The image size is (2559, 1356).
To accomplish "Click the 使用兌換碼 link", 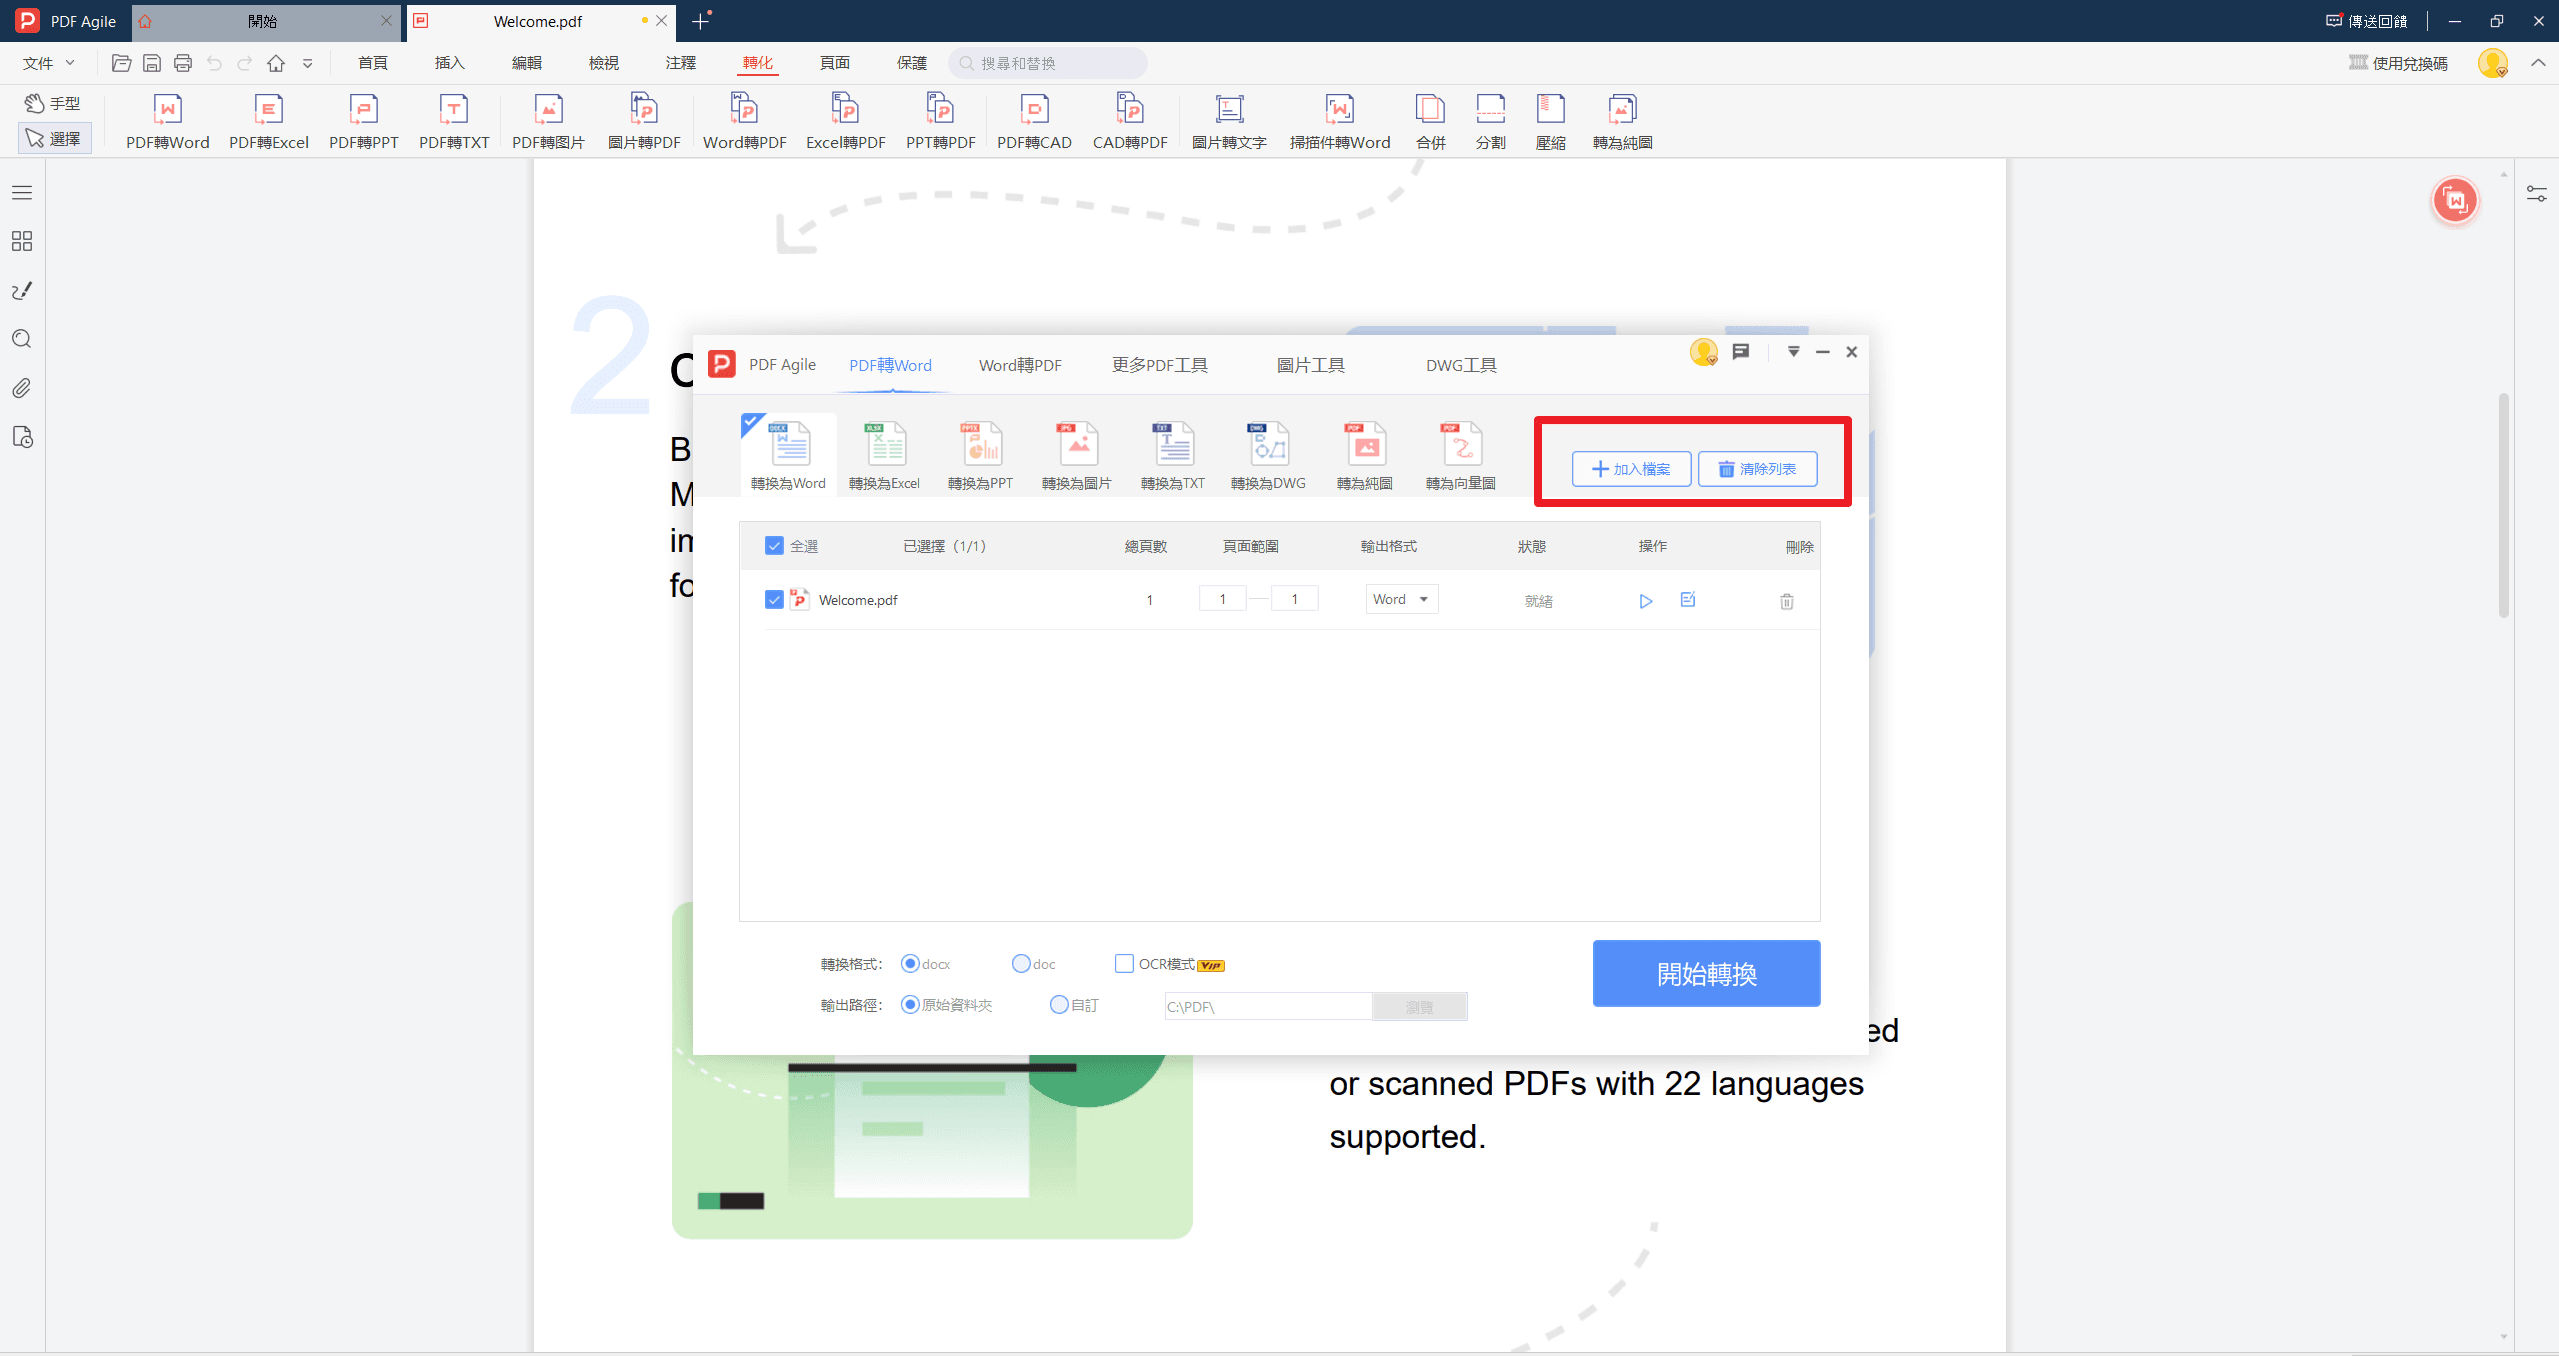I will point(2398,63).
